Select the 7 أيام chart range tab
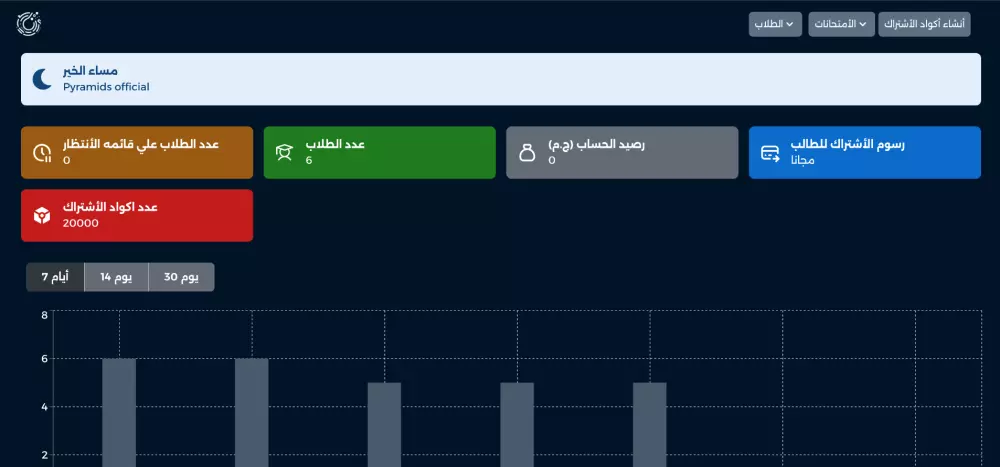Viewport: 1000px width, 467px height. click(55, 277)
